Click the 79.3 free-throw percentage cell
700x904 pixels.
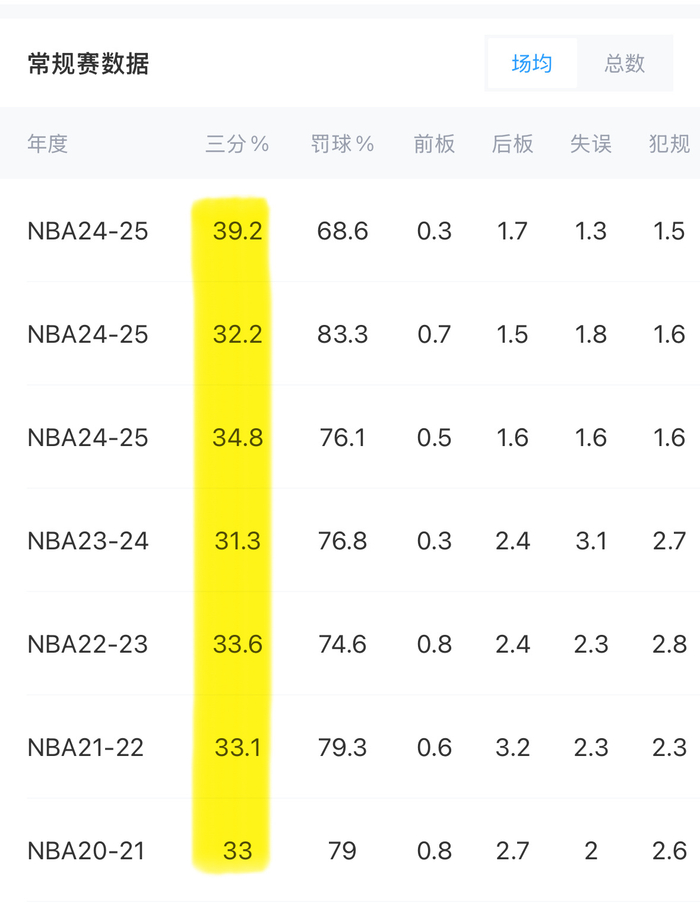pos(342,747)
